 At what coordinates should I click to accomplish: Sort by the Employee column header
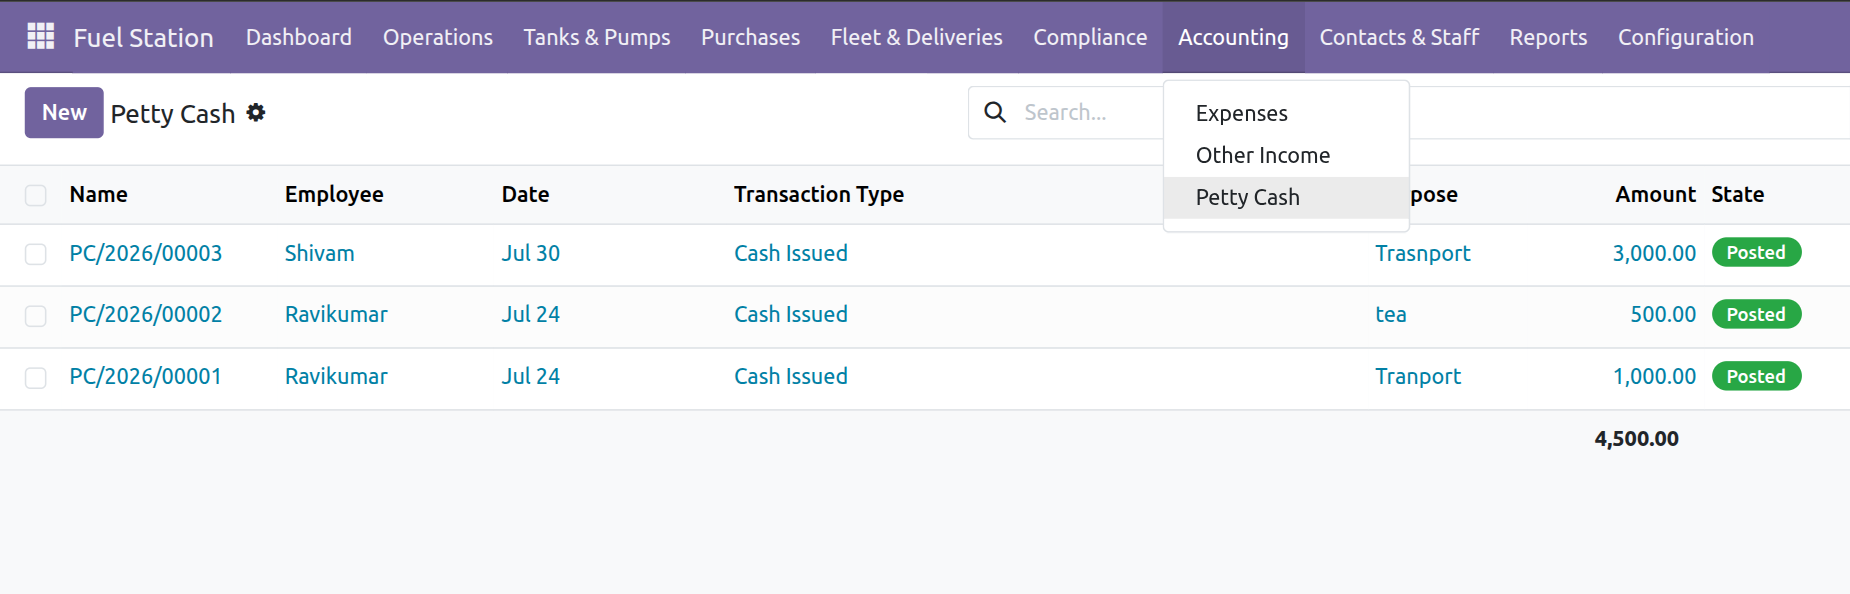click(334, 194)
